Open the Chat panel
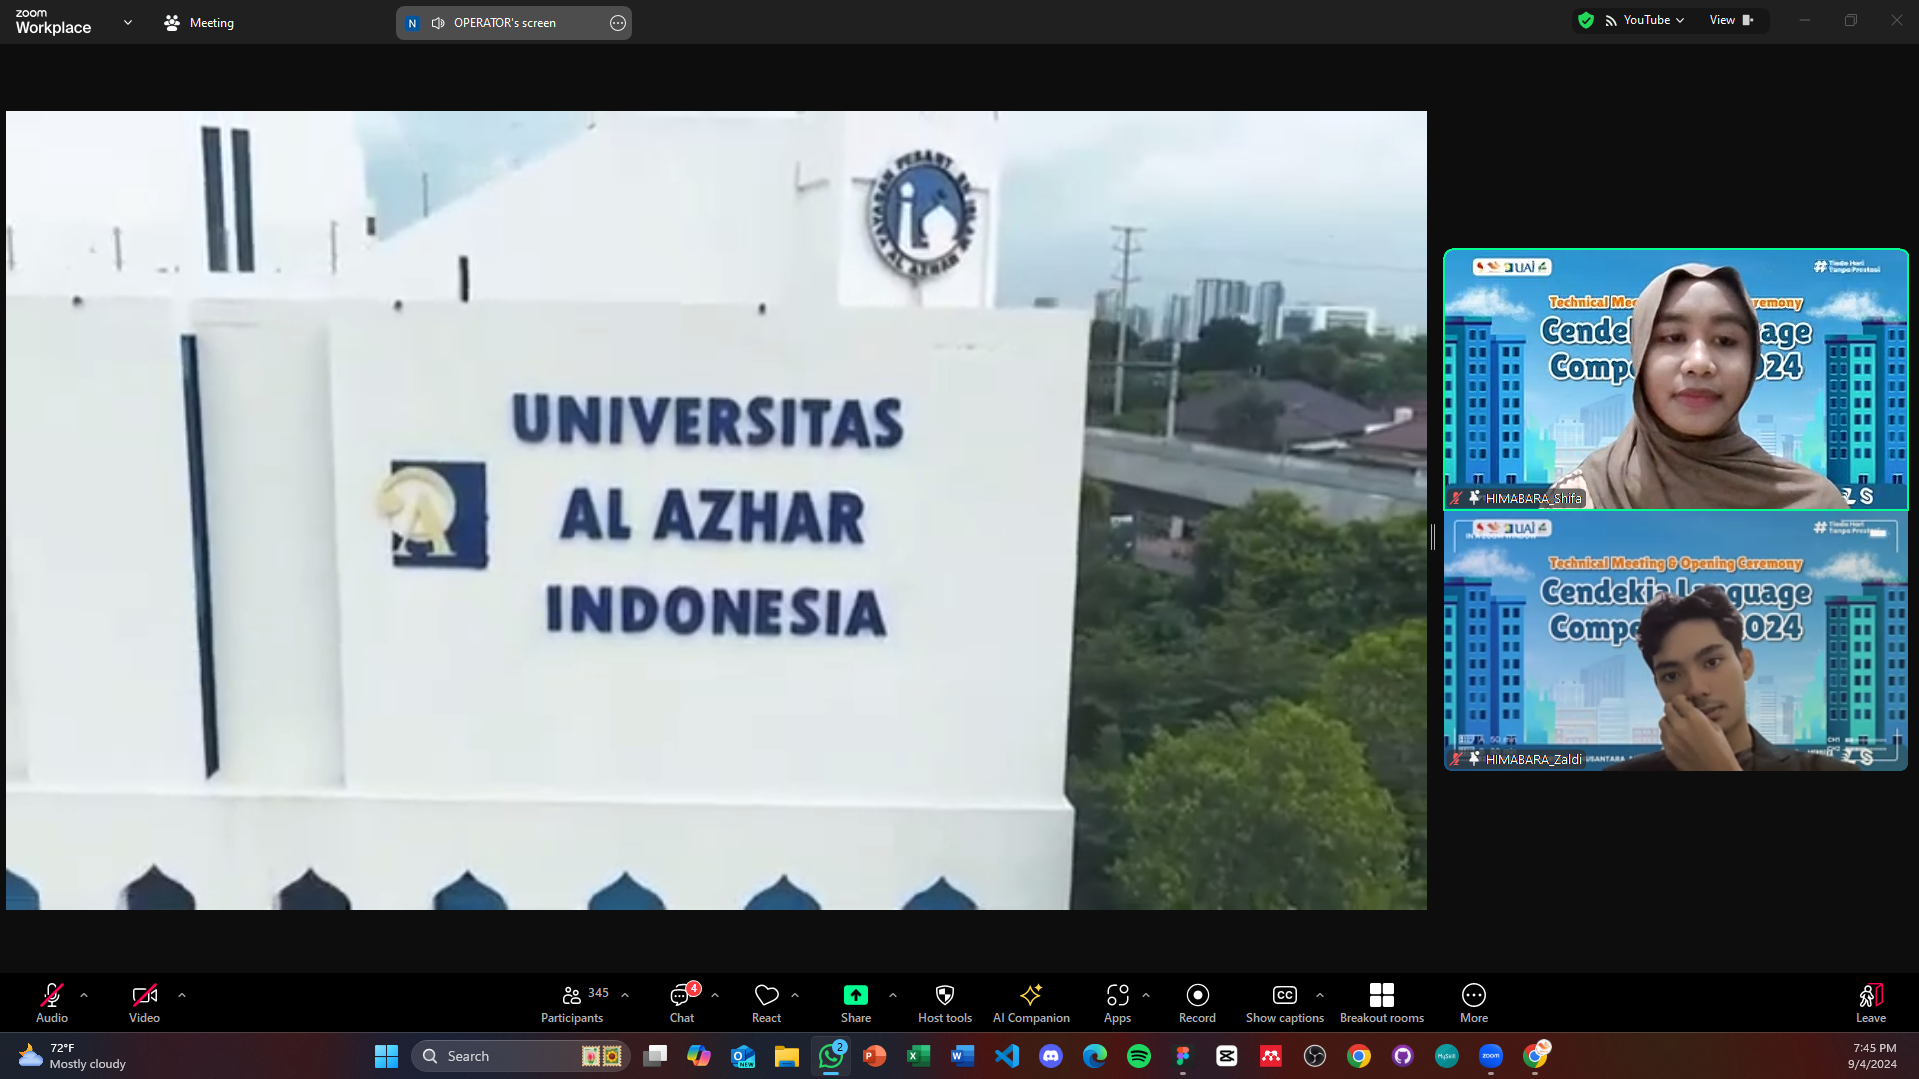This screenshot has width=1919, height=1079. tap(682, 1003)
